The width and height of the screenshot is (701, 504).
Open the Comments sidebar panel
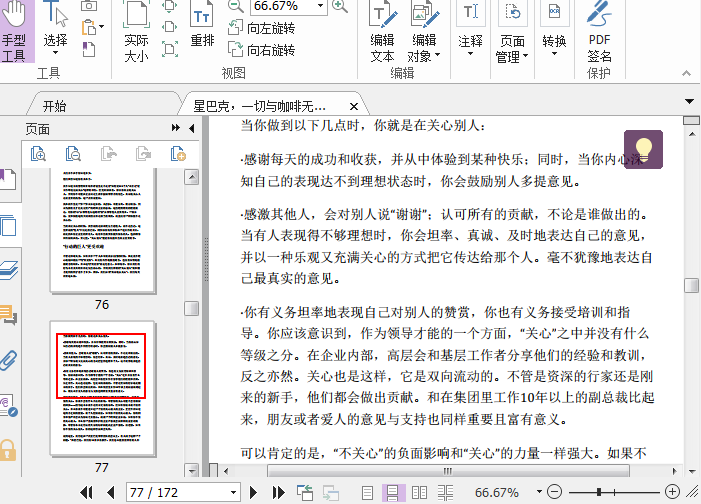(8, 314)
